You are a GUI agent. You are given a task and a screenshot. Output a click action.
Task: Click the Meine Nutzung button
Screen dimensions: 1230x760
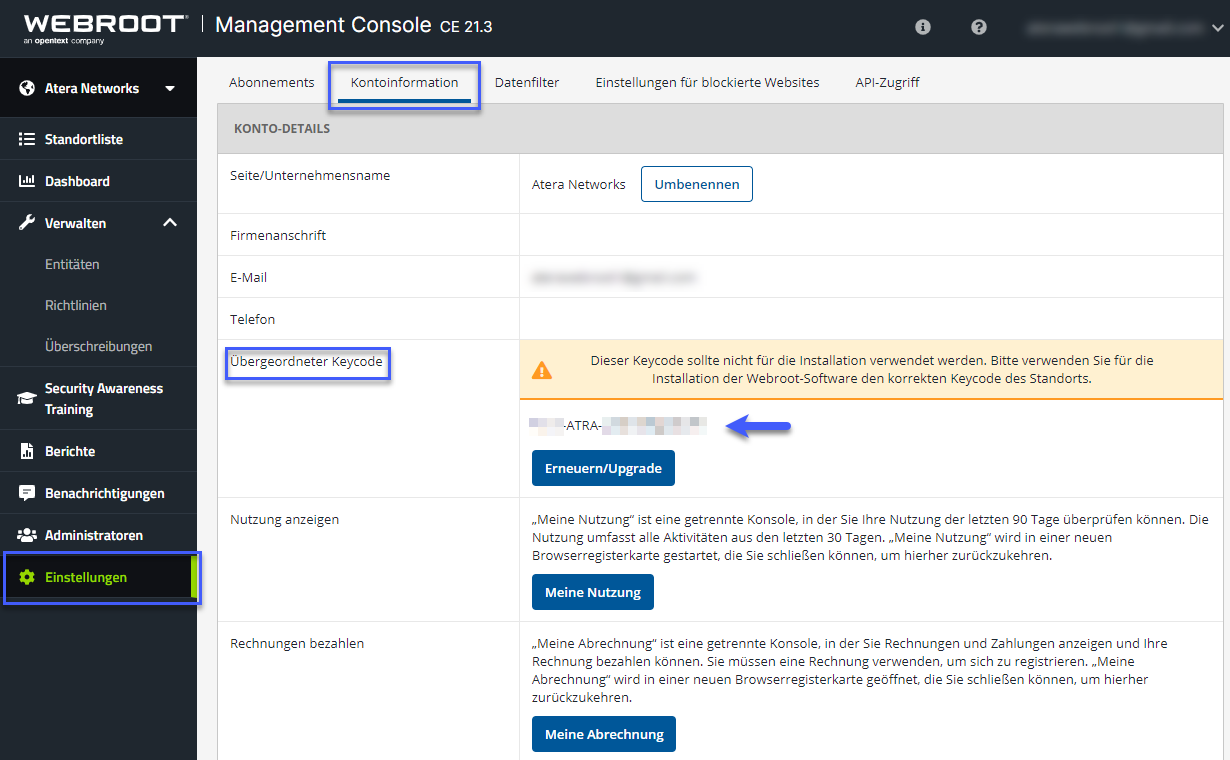pos(593,592)
